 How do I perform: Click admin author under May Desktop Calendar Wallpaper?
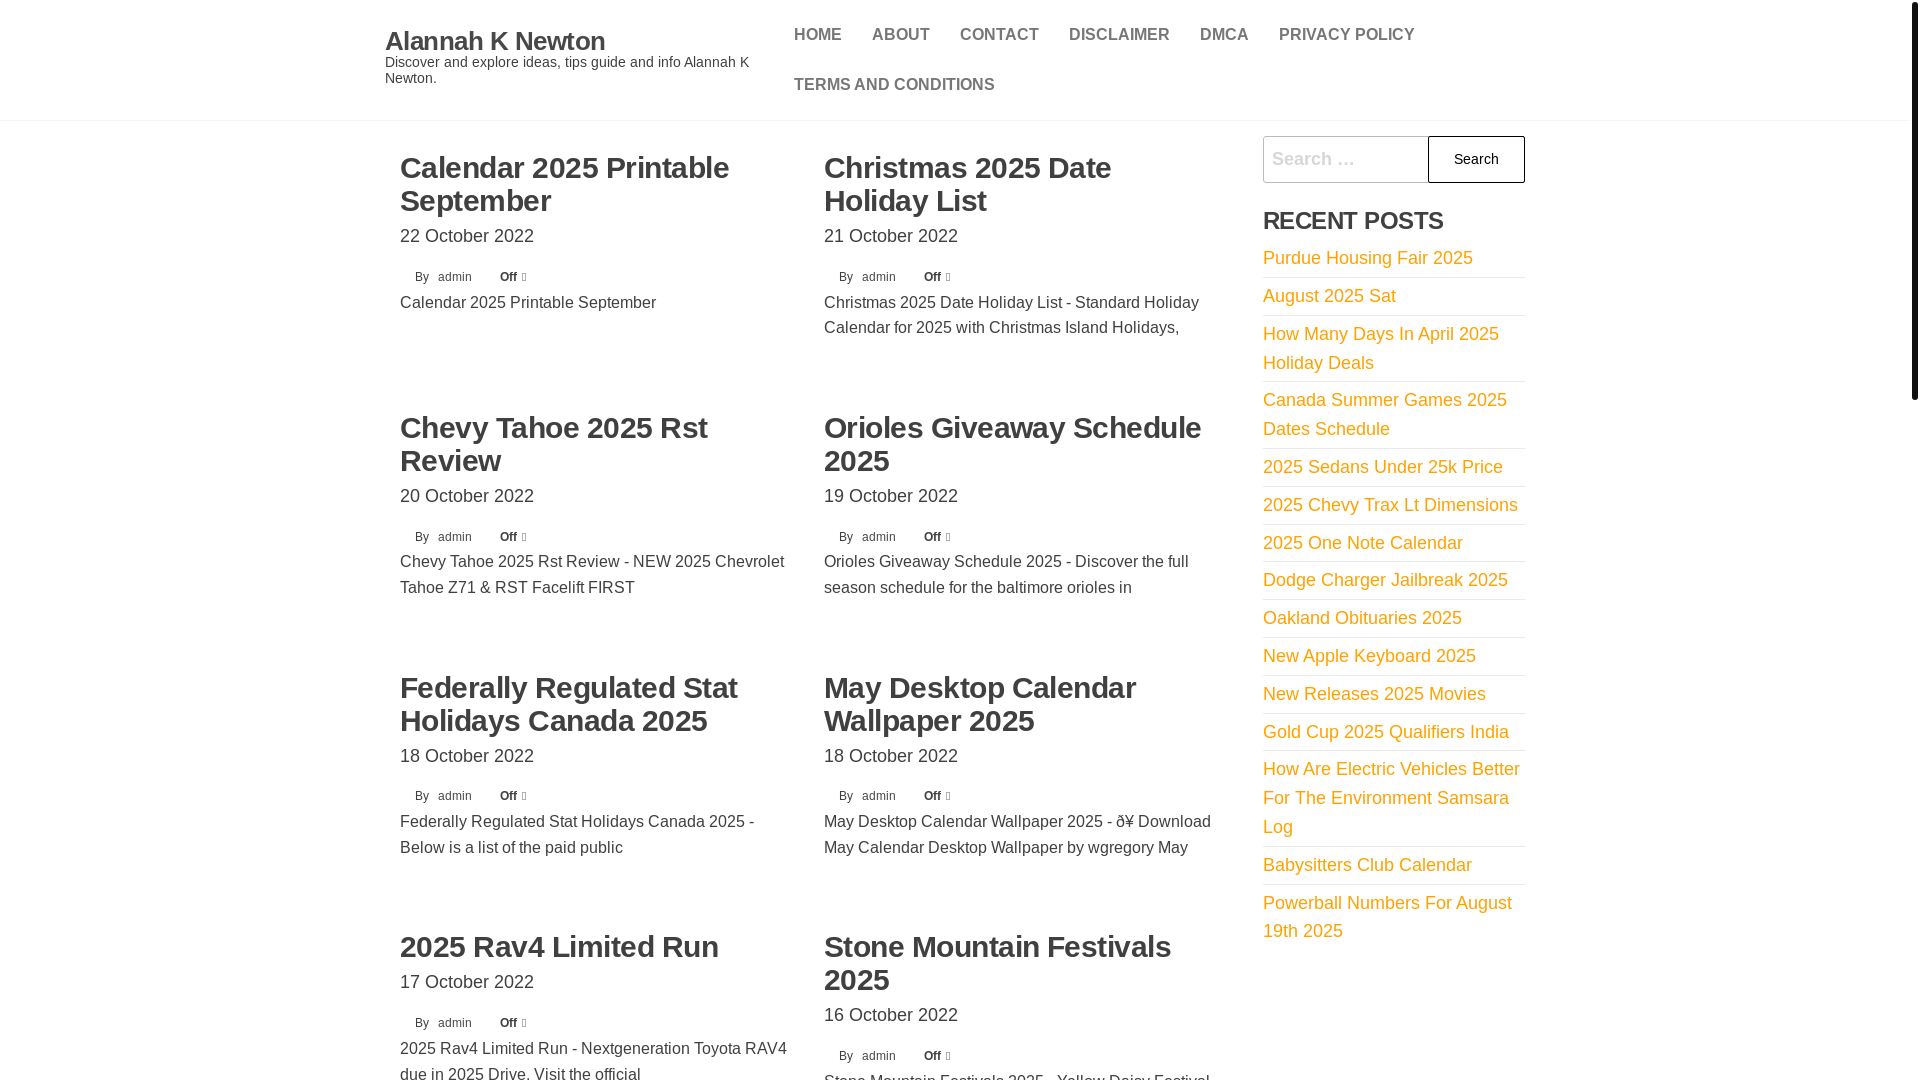coord(878,796)
